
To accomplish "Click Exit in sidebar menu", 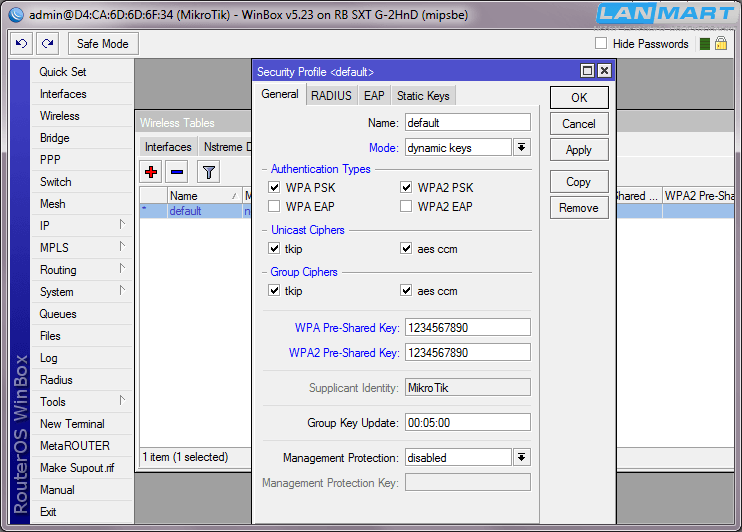I will click(x=81, y=512).
